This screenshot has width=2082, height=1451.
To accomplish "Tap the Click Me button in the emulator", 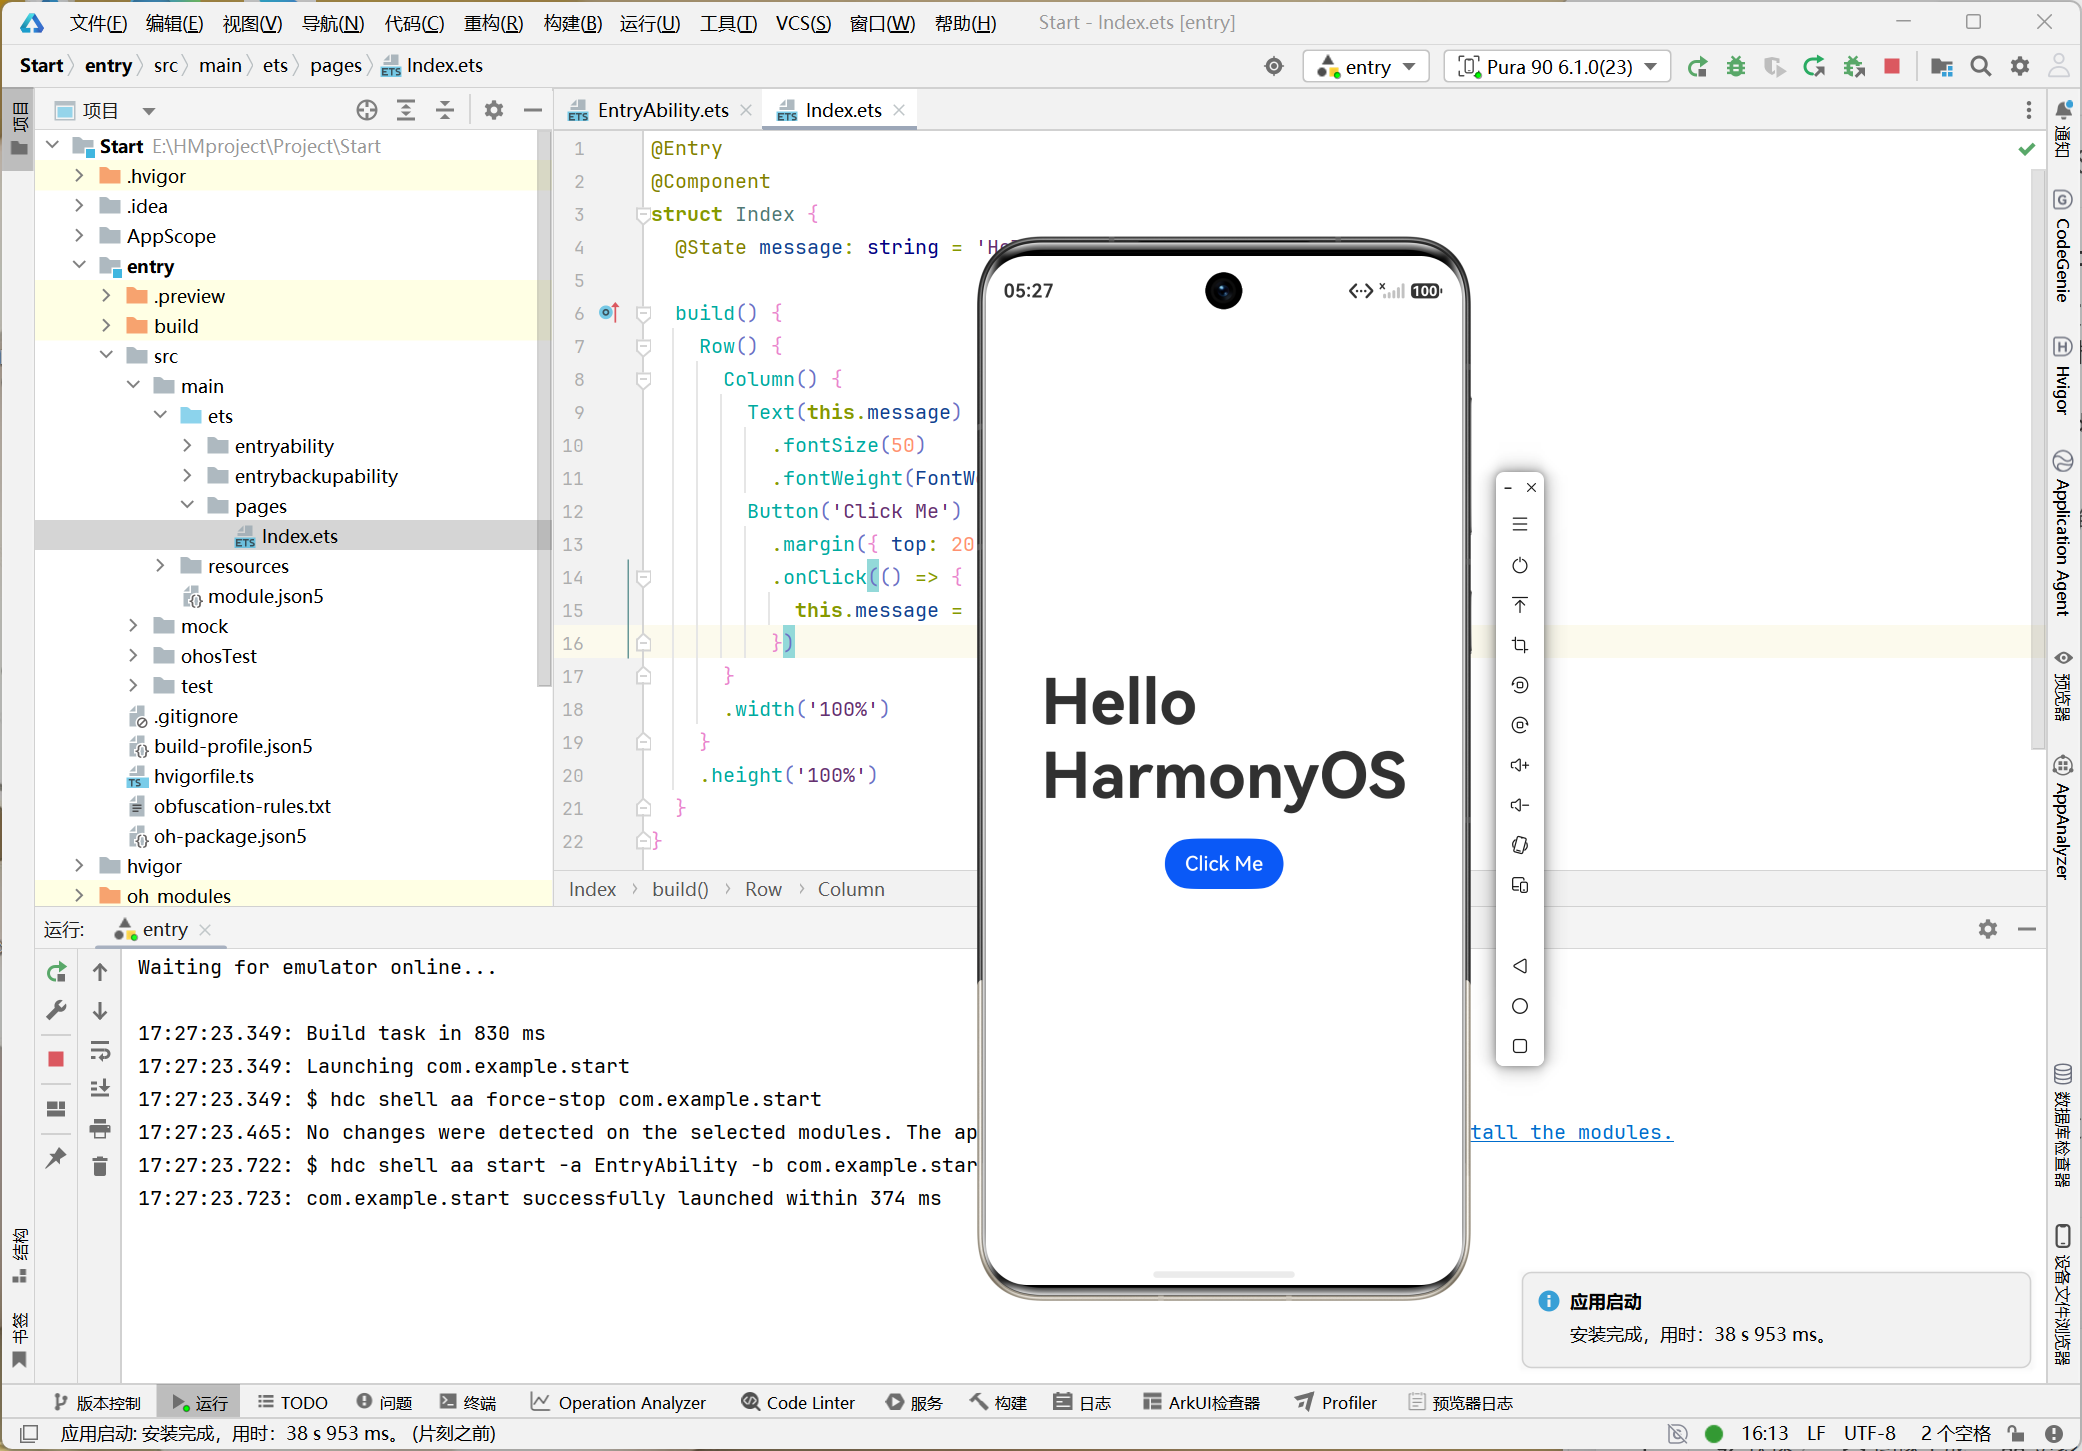I will [x=1223, y=863].
